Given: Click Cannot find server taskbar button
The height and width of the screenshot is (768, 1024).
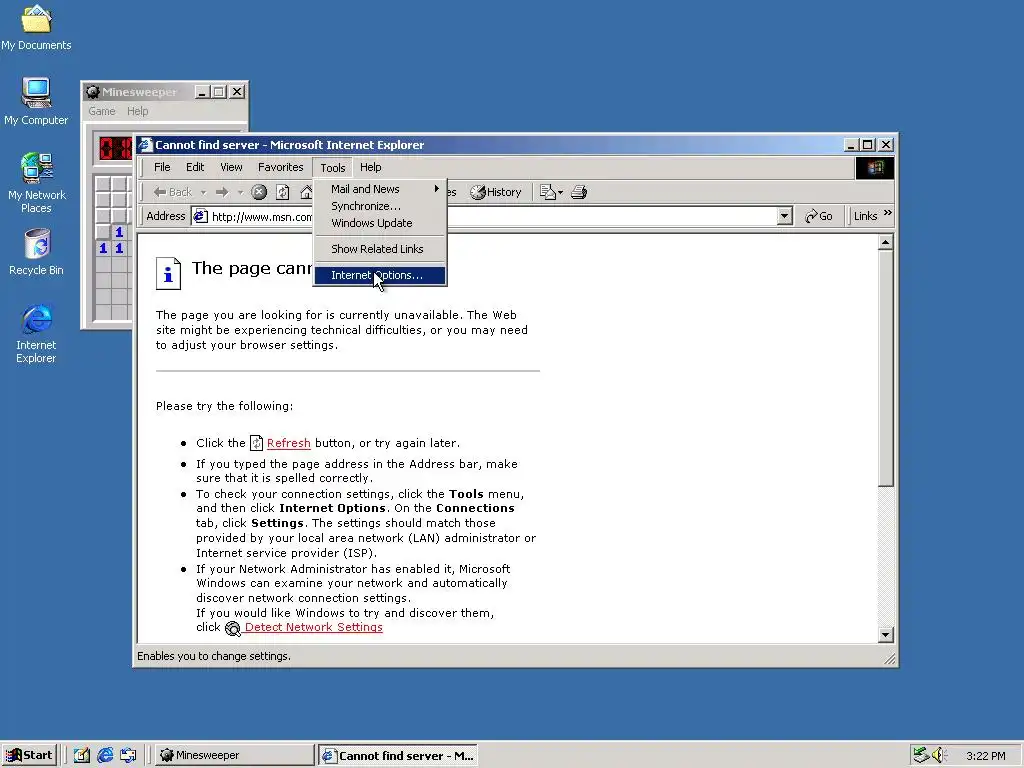Looking at the screenshot, I should click(398, 756).
